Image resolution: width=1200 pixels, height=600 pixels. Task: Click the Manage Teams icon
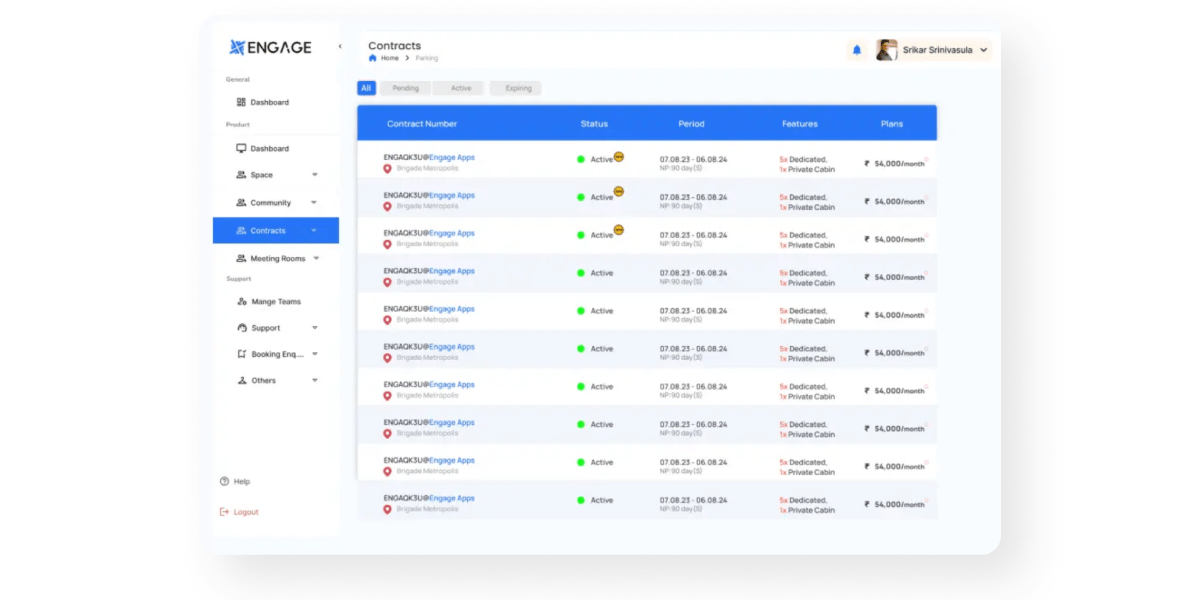point(241,301)
